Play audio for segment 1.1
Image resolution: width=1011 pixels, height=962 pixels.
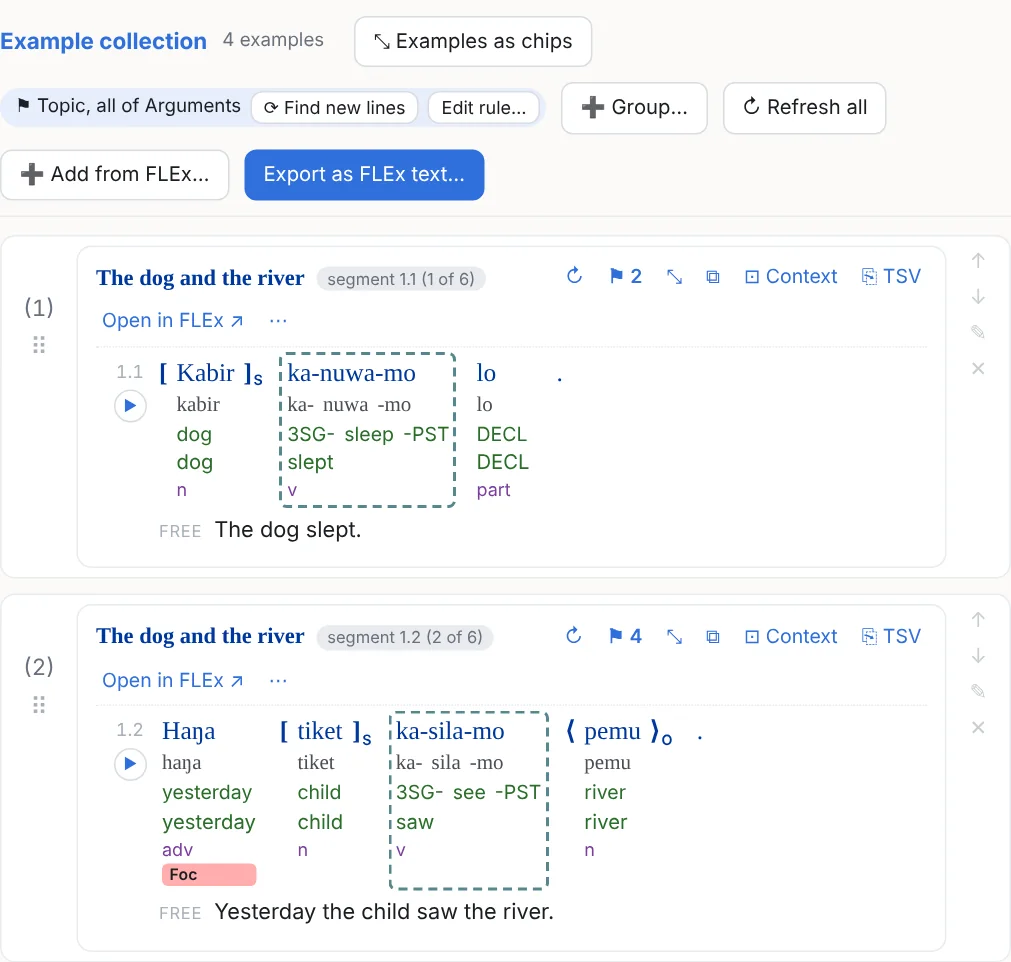pos(130,406)
